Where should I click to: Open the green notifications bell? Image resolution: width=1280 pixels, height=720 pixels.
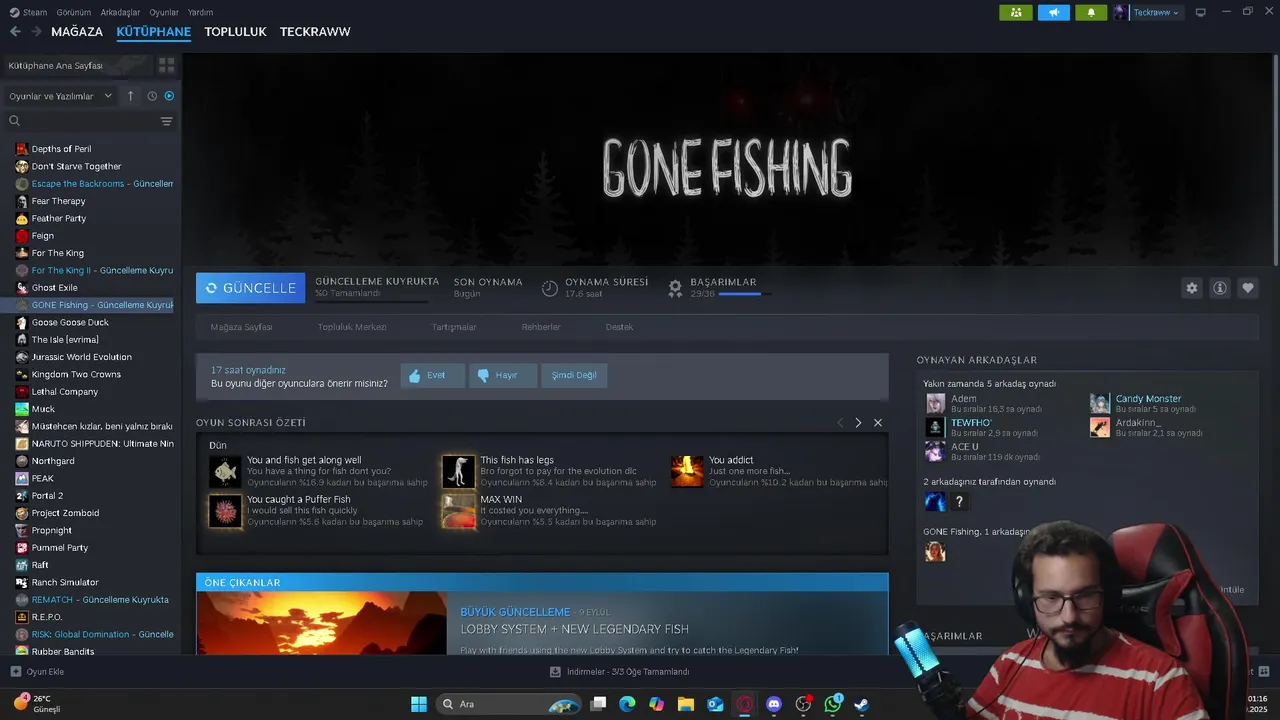pyautogui.click(x=1091, y=12)
